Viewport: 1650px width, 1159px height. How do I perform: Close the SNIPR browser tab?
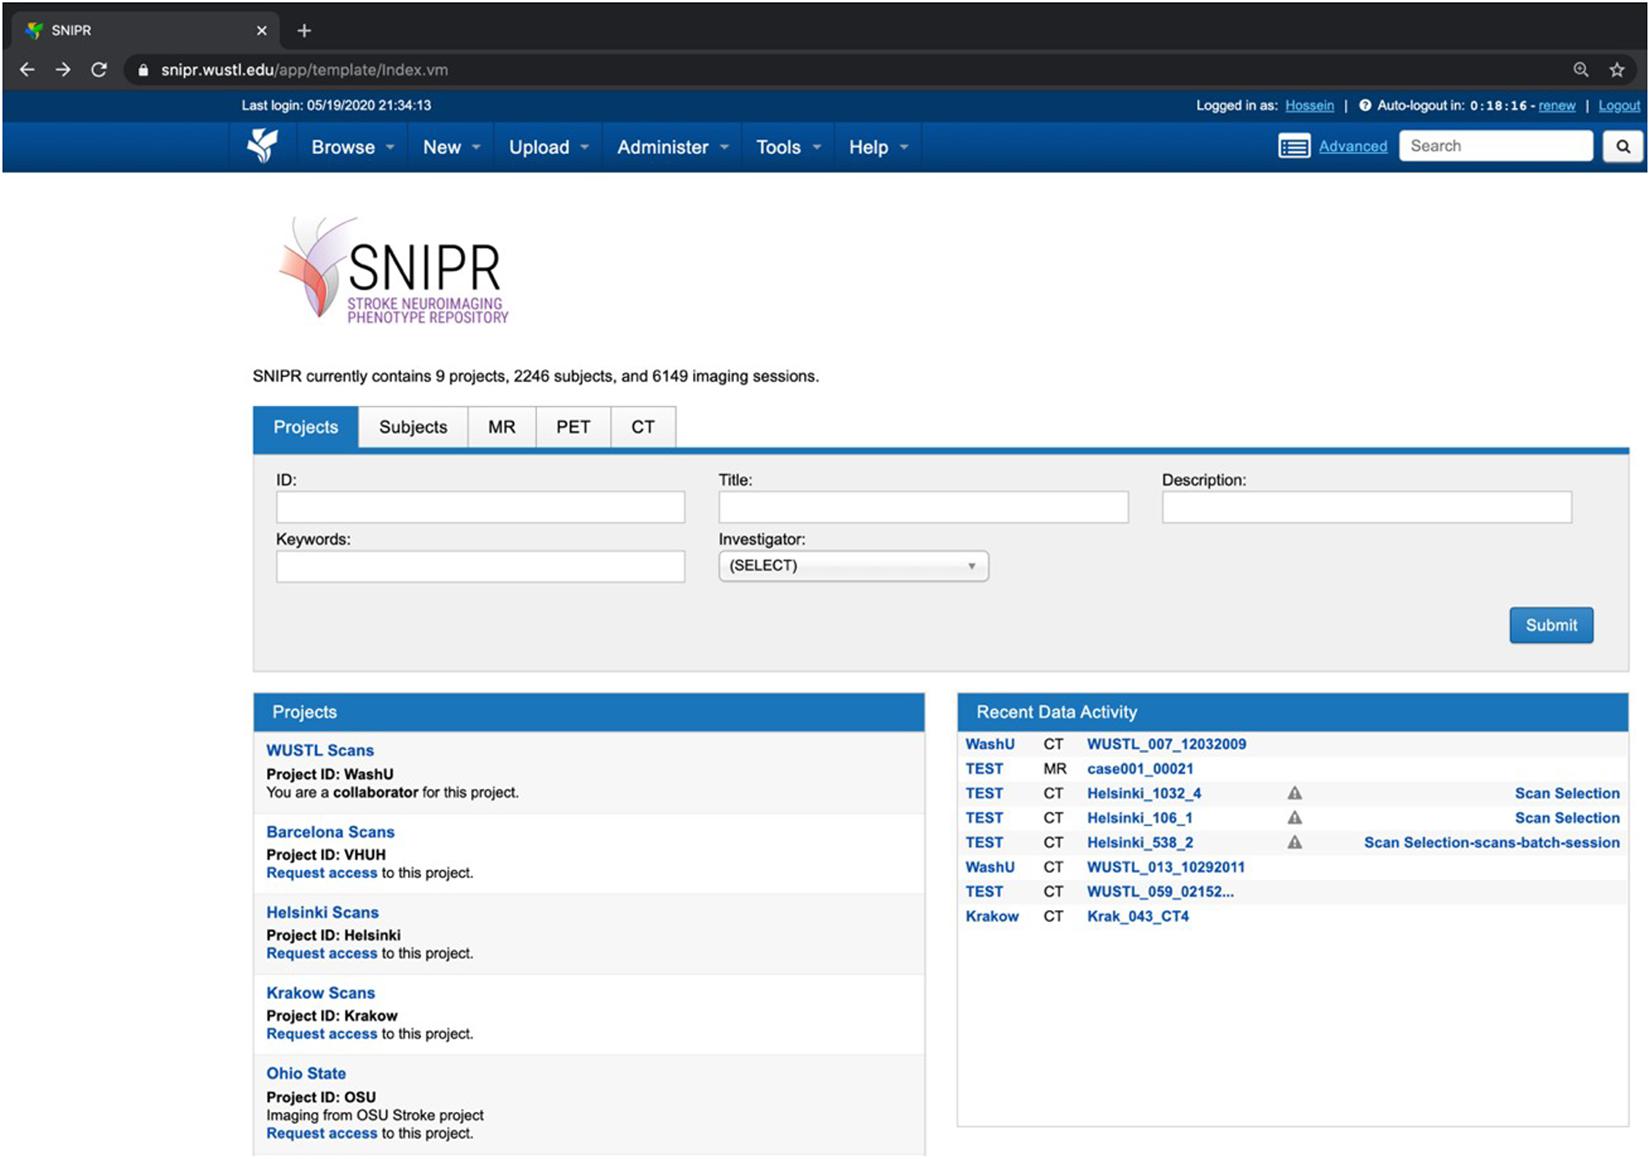click(x=262, y=31)
